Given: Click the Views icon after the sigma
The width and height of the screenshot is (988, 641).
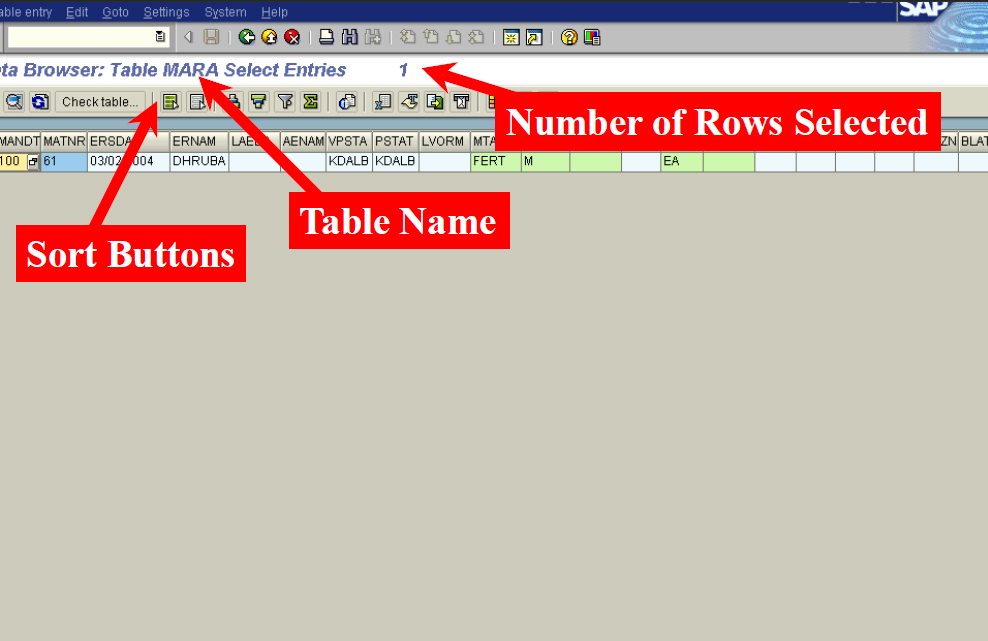Looking at the screenshot, I should (x=347, y=101).
